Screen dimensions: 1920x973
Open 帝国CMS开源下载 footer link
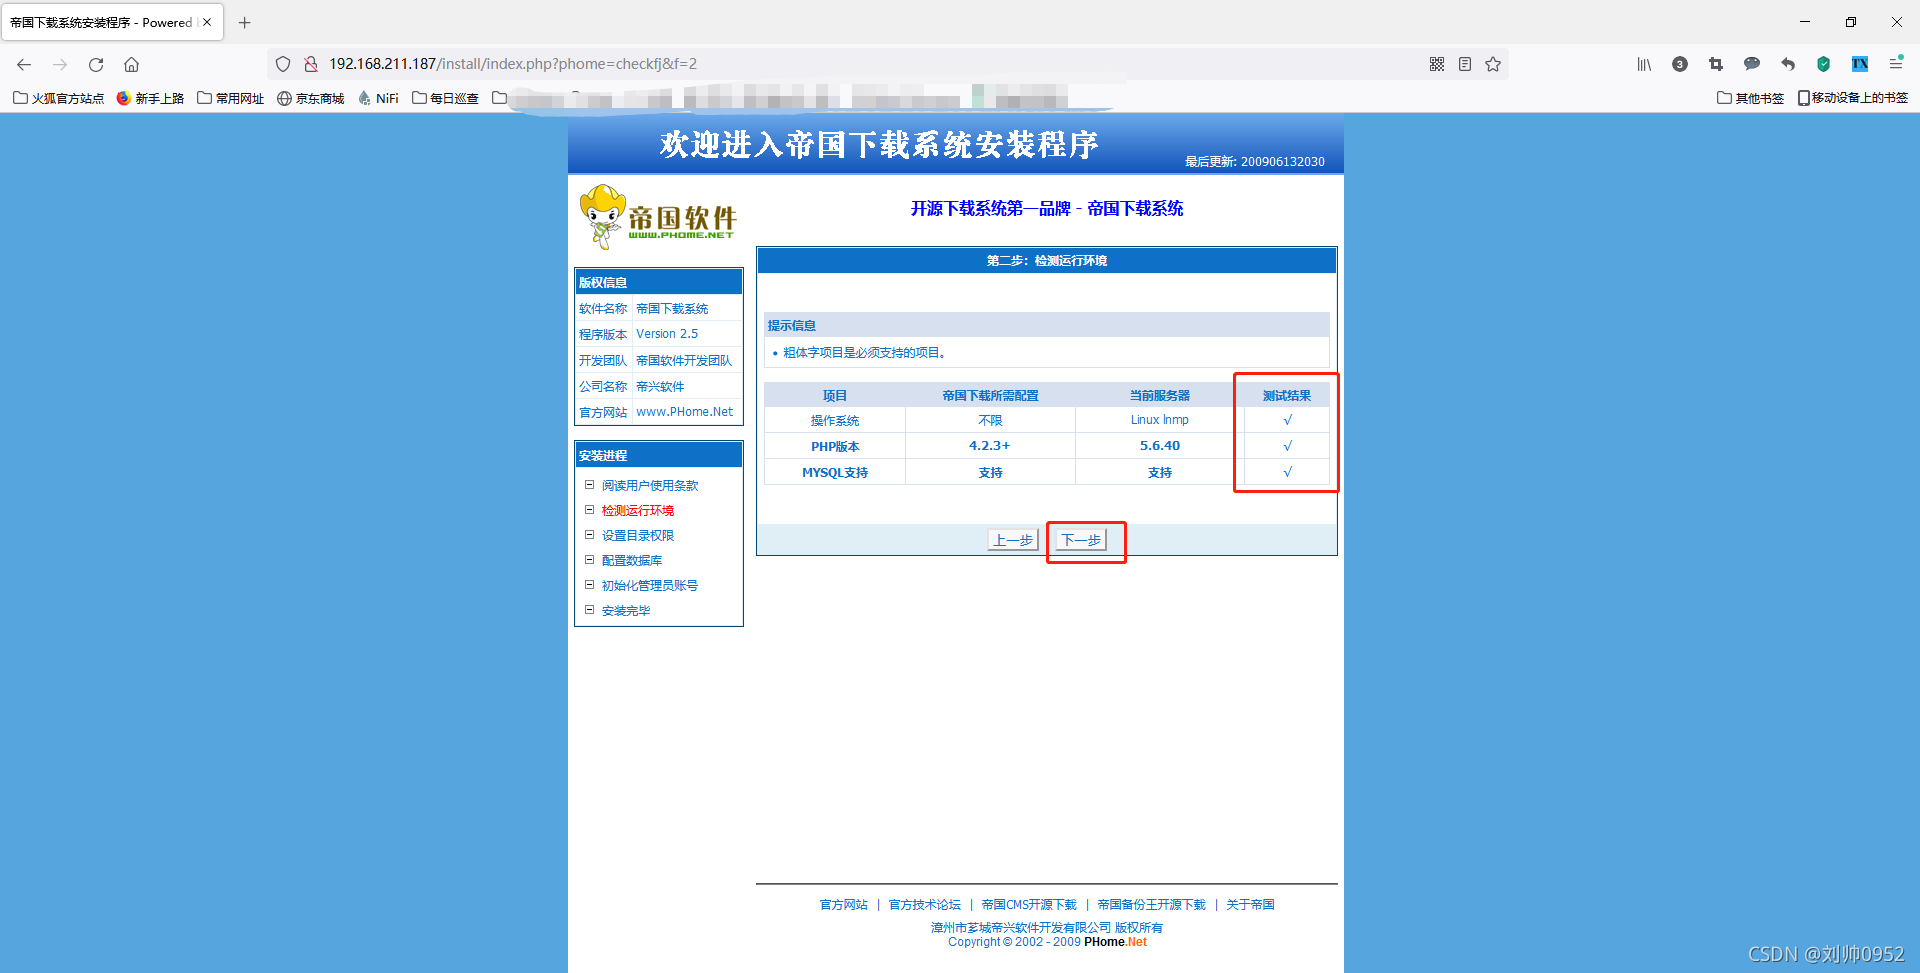pyautogui.click(x=1029, y=905)
